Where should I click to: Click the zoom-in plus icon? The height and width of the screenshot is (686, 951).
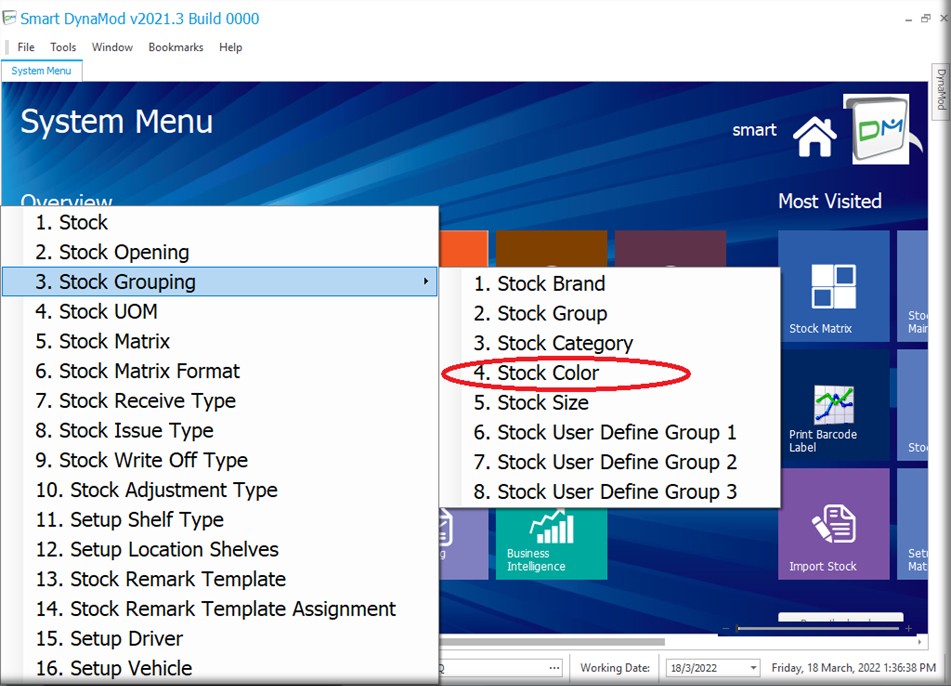tap(908, 629)
